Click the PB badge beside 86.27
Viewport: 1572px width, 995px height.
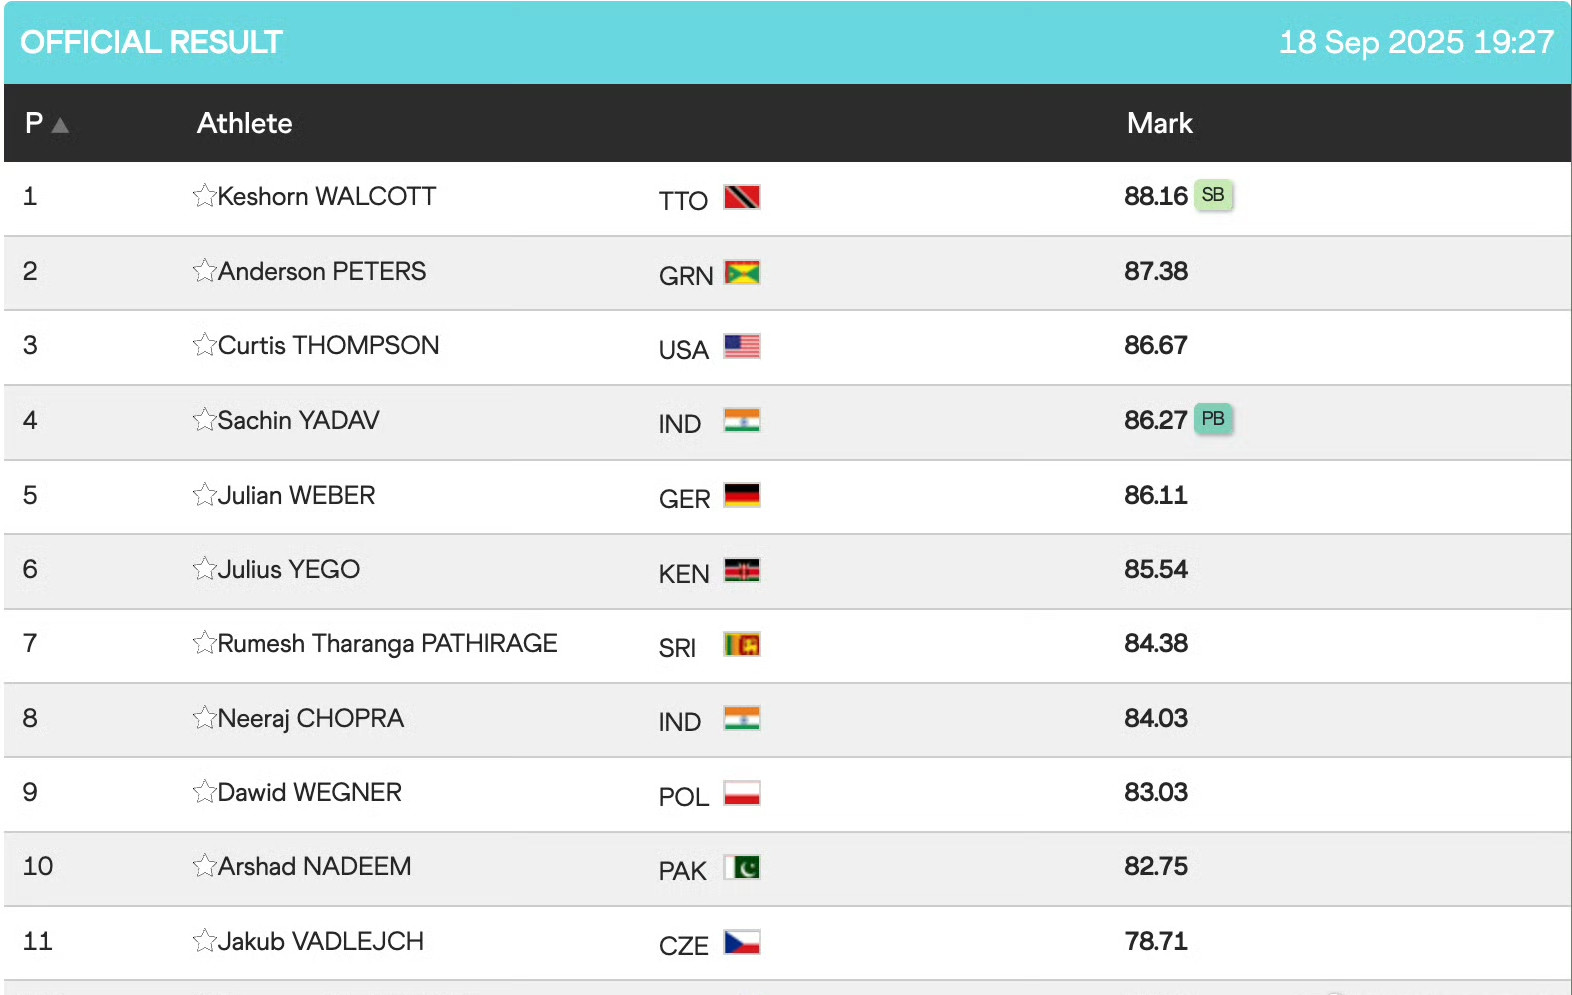1213,419
